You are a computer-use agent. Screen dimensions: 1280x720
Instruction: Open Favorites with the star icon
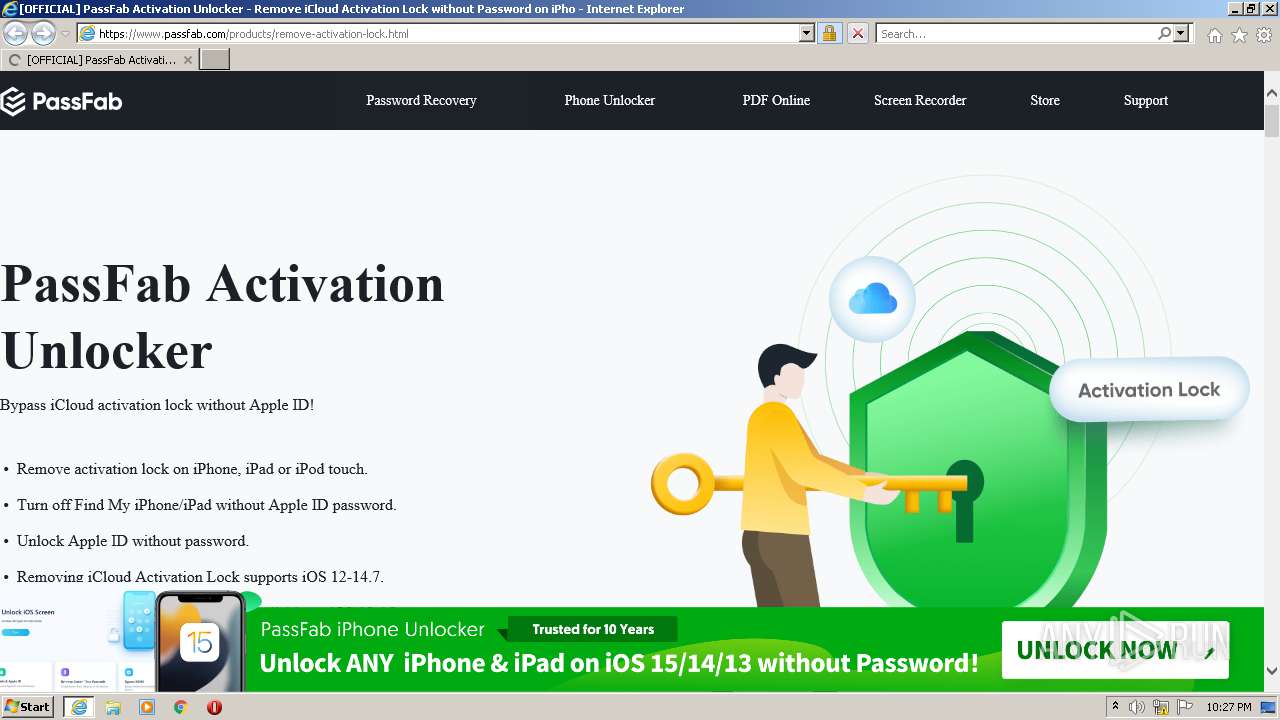coord(1239,35)
